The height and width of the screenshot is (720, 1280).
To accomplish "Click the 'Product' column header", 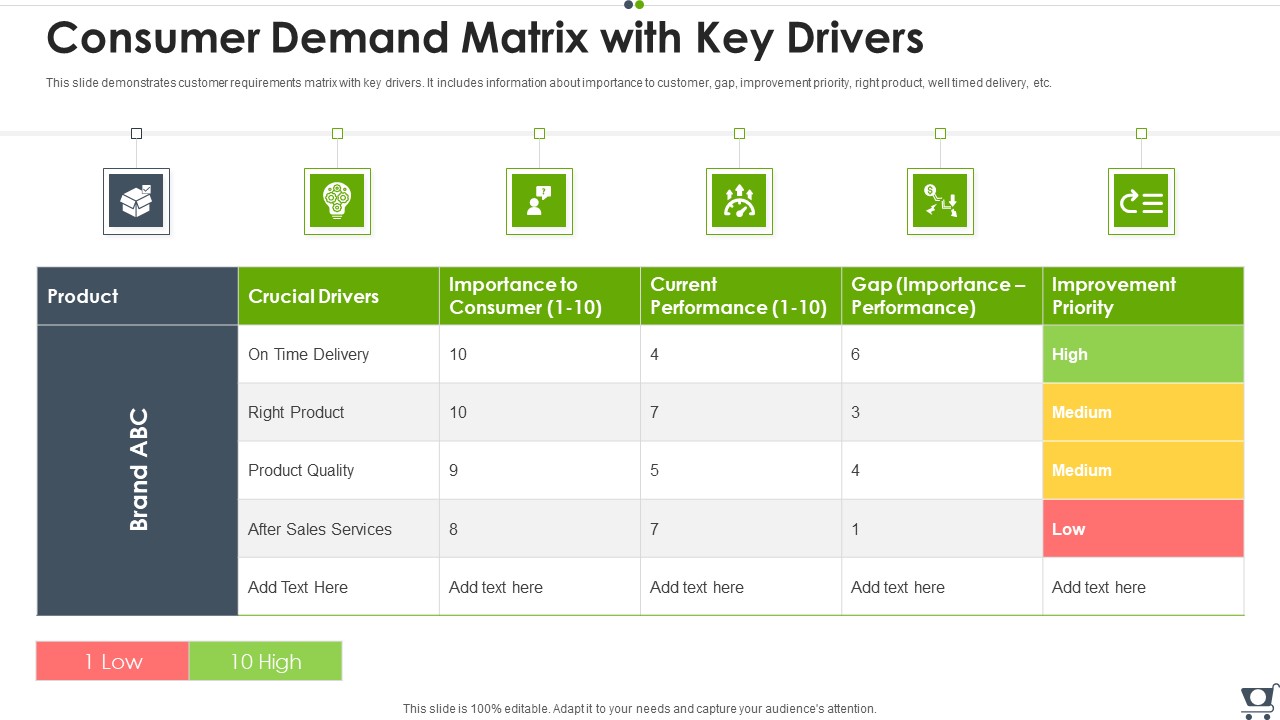I will pos(137,296).
